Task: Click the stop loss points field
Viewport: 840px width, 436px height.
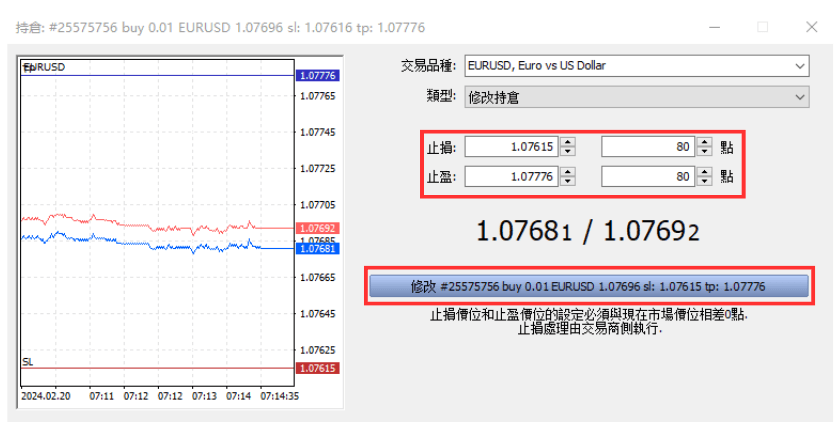Action: 647,147
